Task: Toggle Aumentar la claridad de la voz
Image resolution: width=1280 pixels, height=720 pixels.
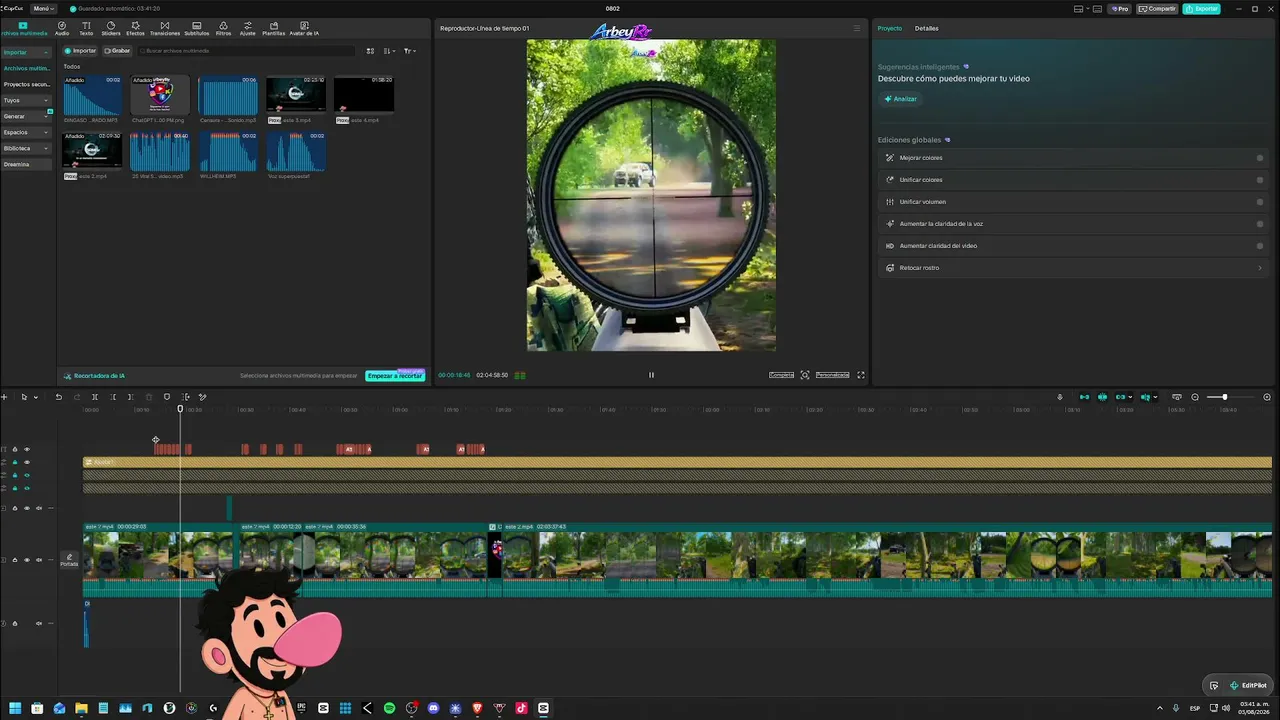Action: click(1260, 224)
